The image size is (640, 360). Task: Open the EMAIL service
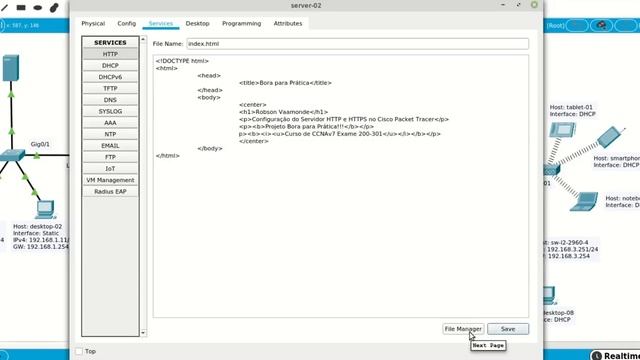coord(110,145)
